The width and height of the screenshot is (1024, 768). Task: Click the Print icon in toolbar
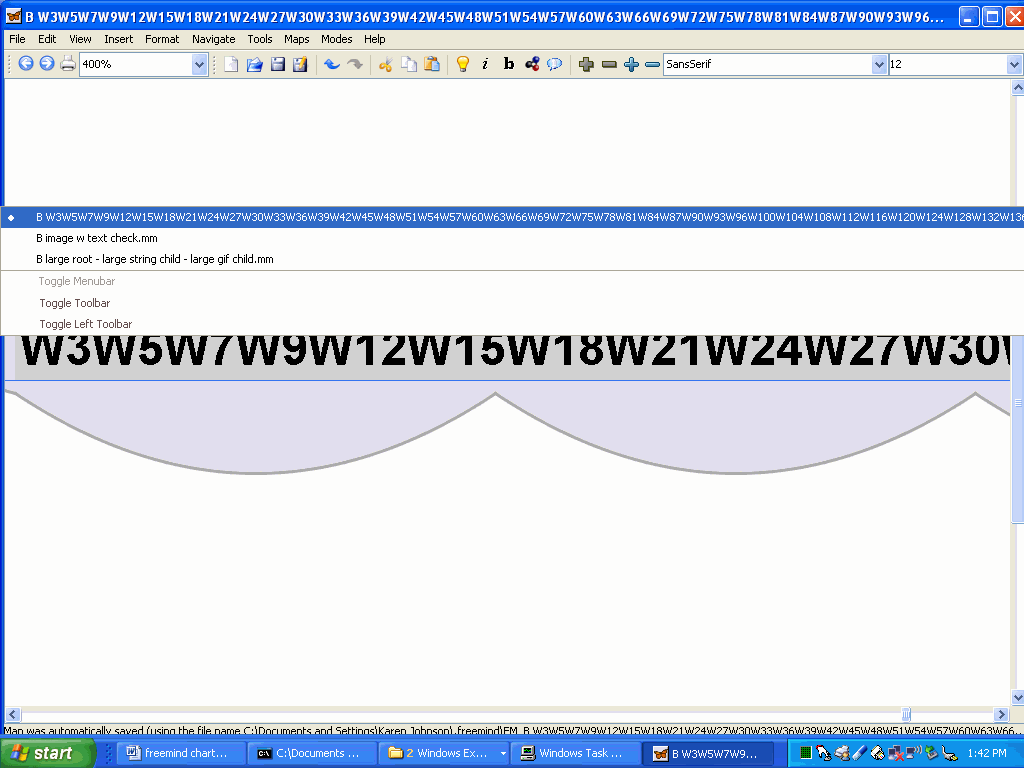[x=68, y=64]
